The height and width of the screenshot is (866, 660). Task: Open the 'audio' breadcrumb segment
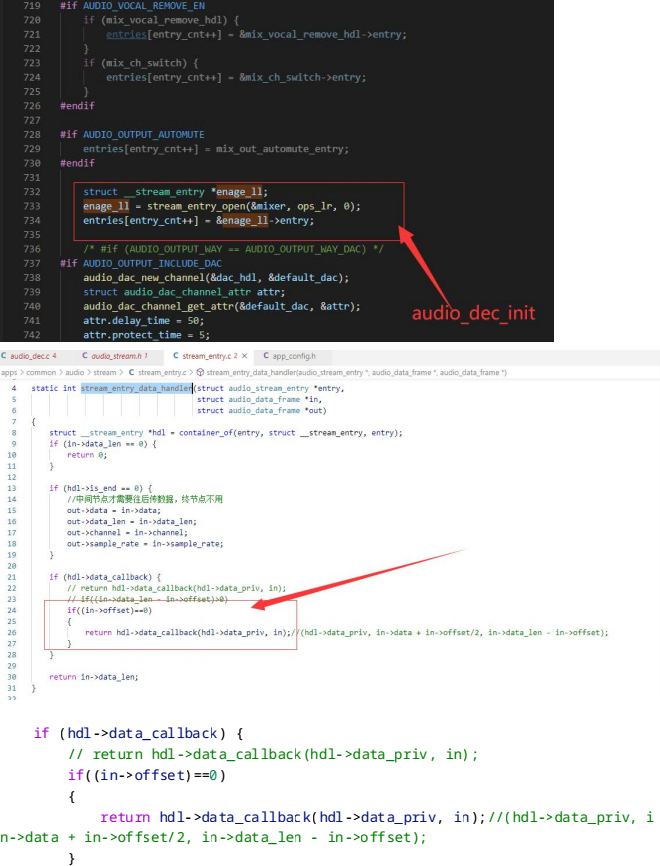pyautogui.click(x=75, y=373)
